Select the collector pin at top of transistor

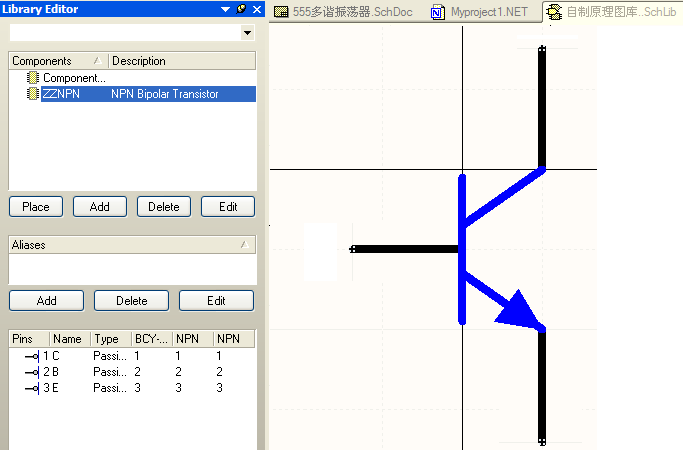(542, 107)
